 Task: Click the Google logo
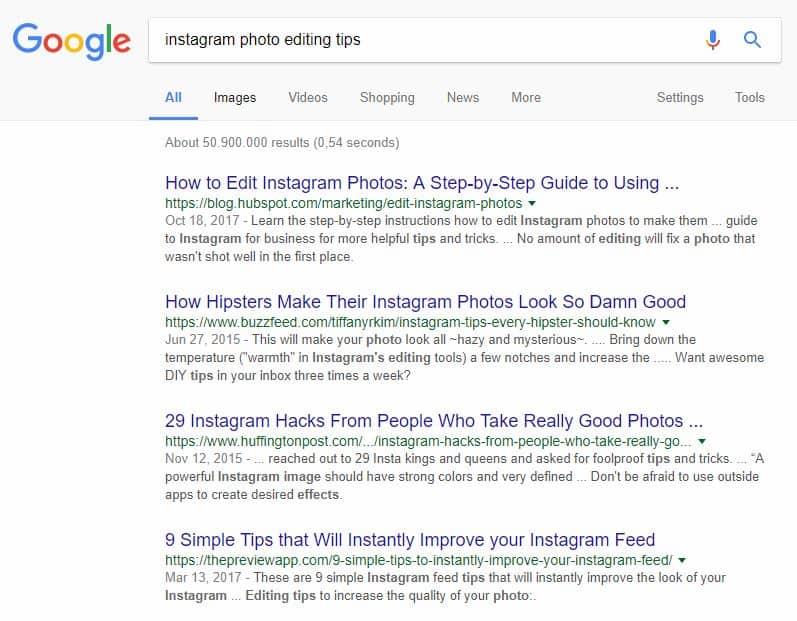click(72, 41)
